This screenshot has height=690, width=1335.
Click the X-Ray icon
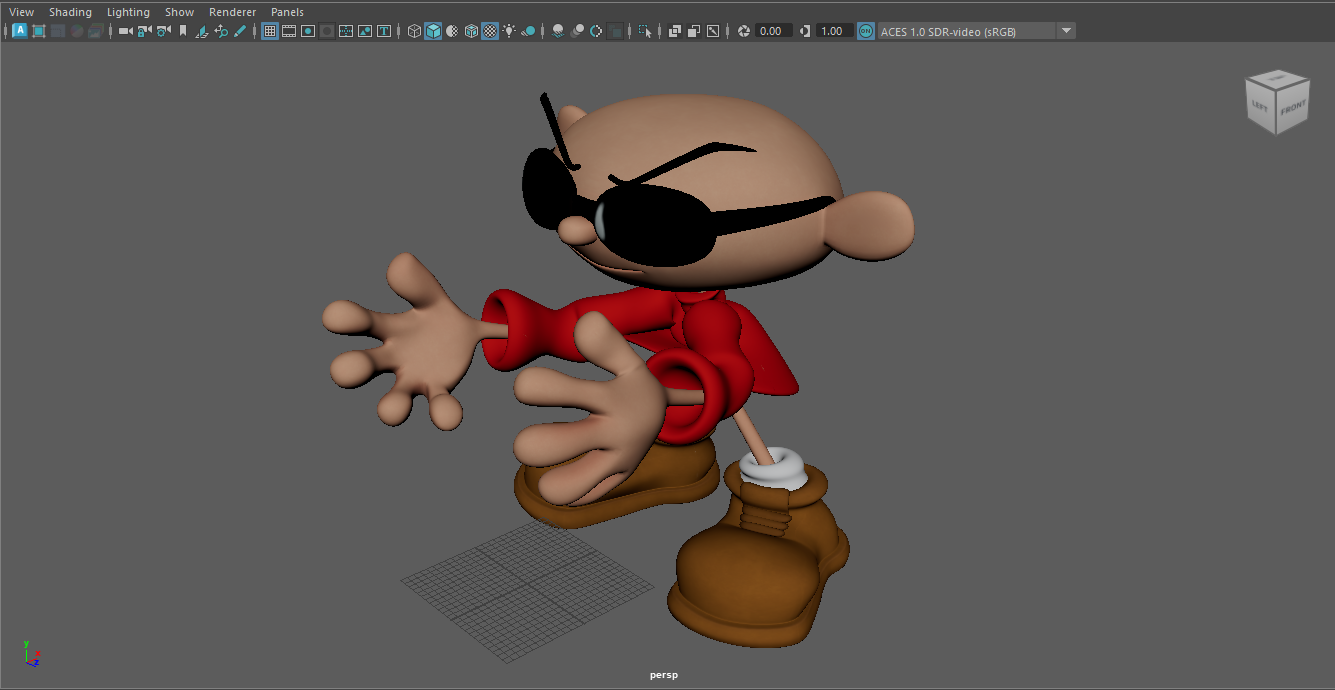[675, 31]
